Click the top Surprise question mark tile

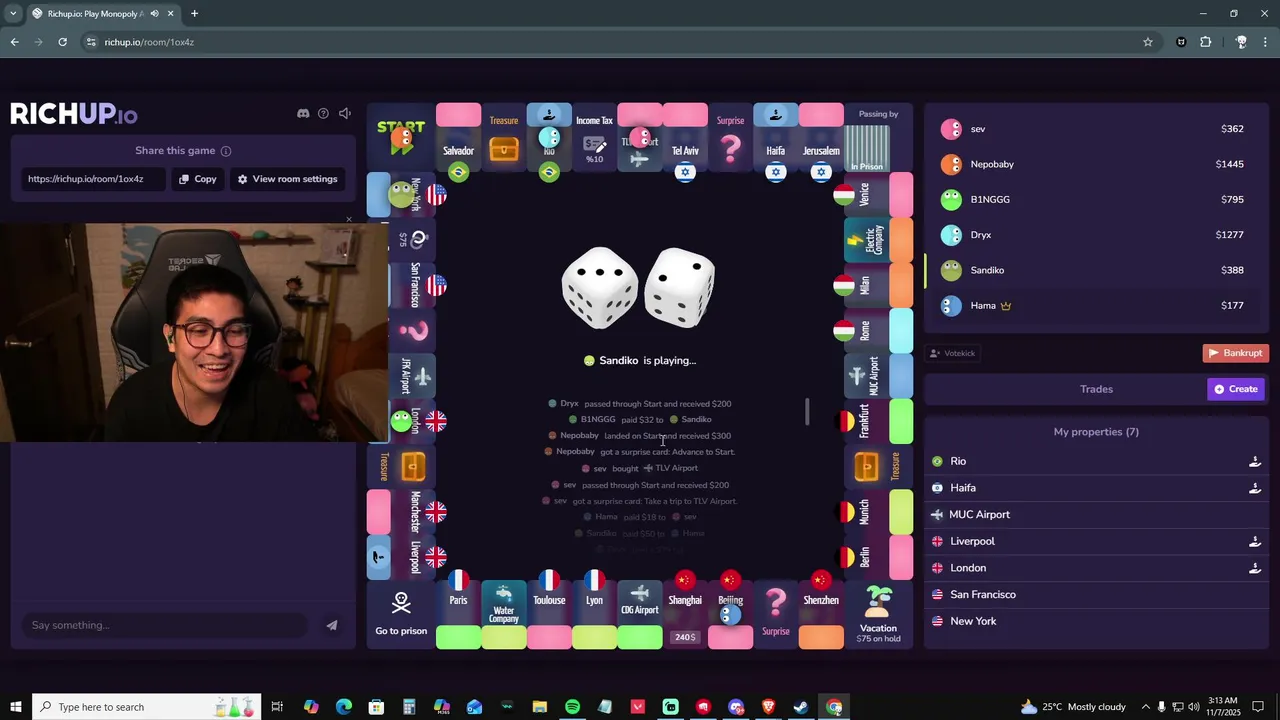pyautogui.click(x=730, y=138)
